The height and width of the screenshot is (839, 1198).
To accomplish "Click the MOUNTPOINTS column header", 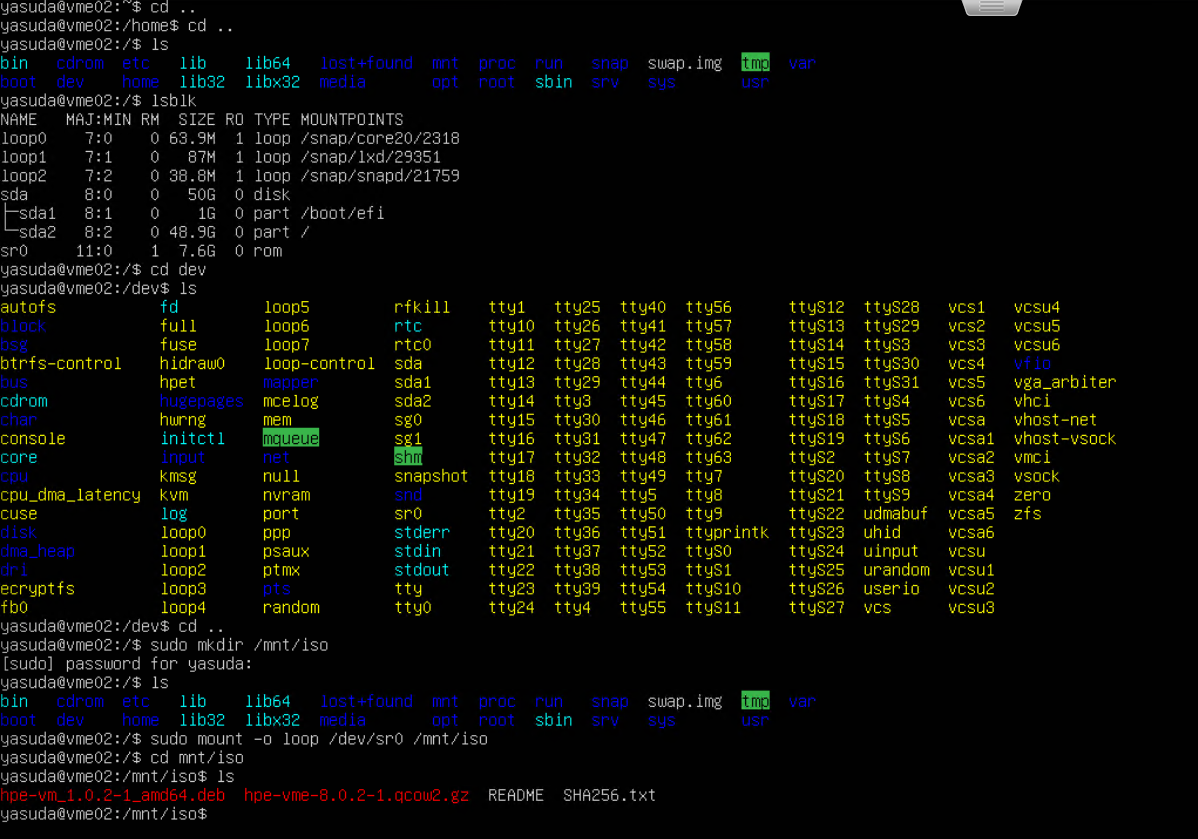I will click(352, 119).
